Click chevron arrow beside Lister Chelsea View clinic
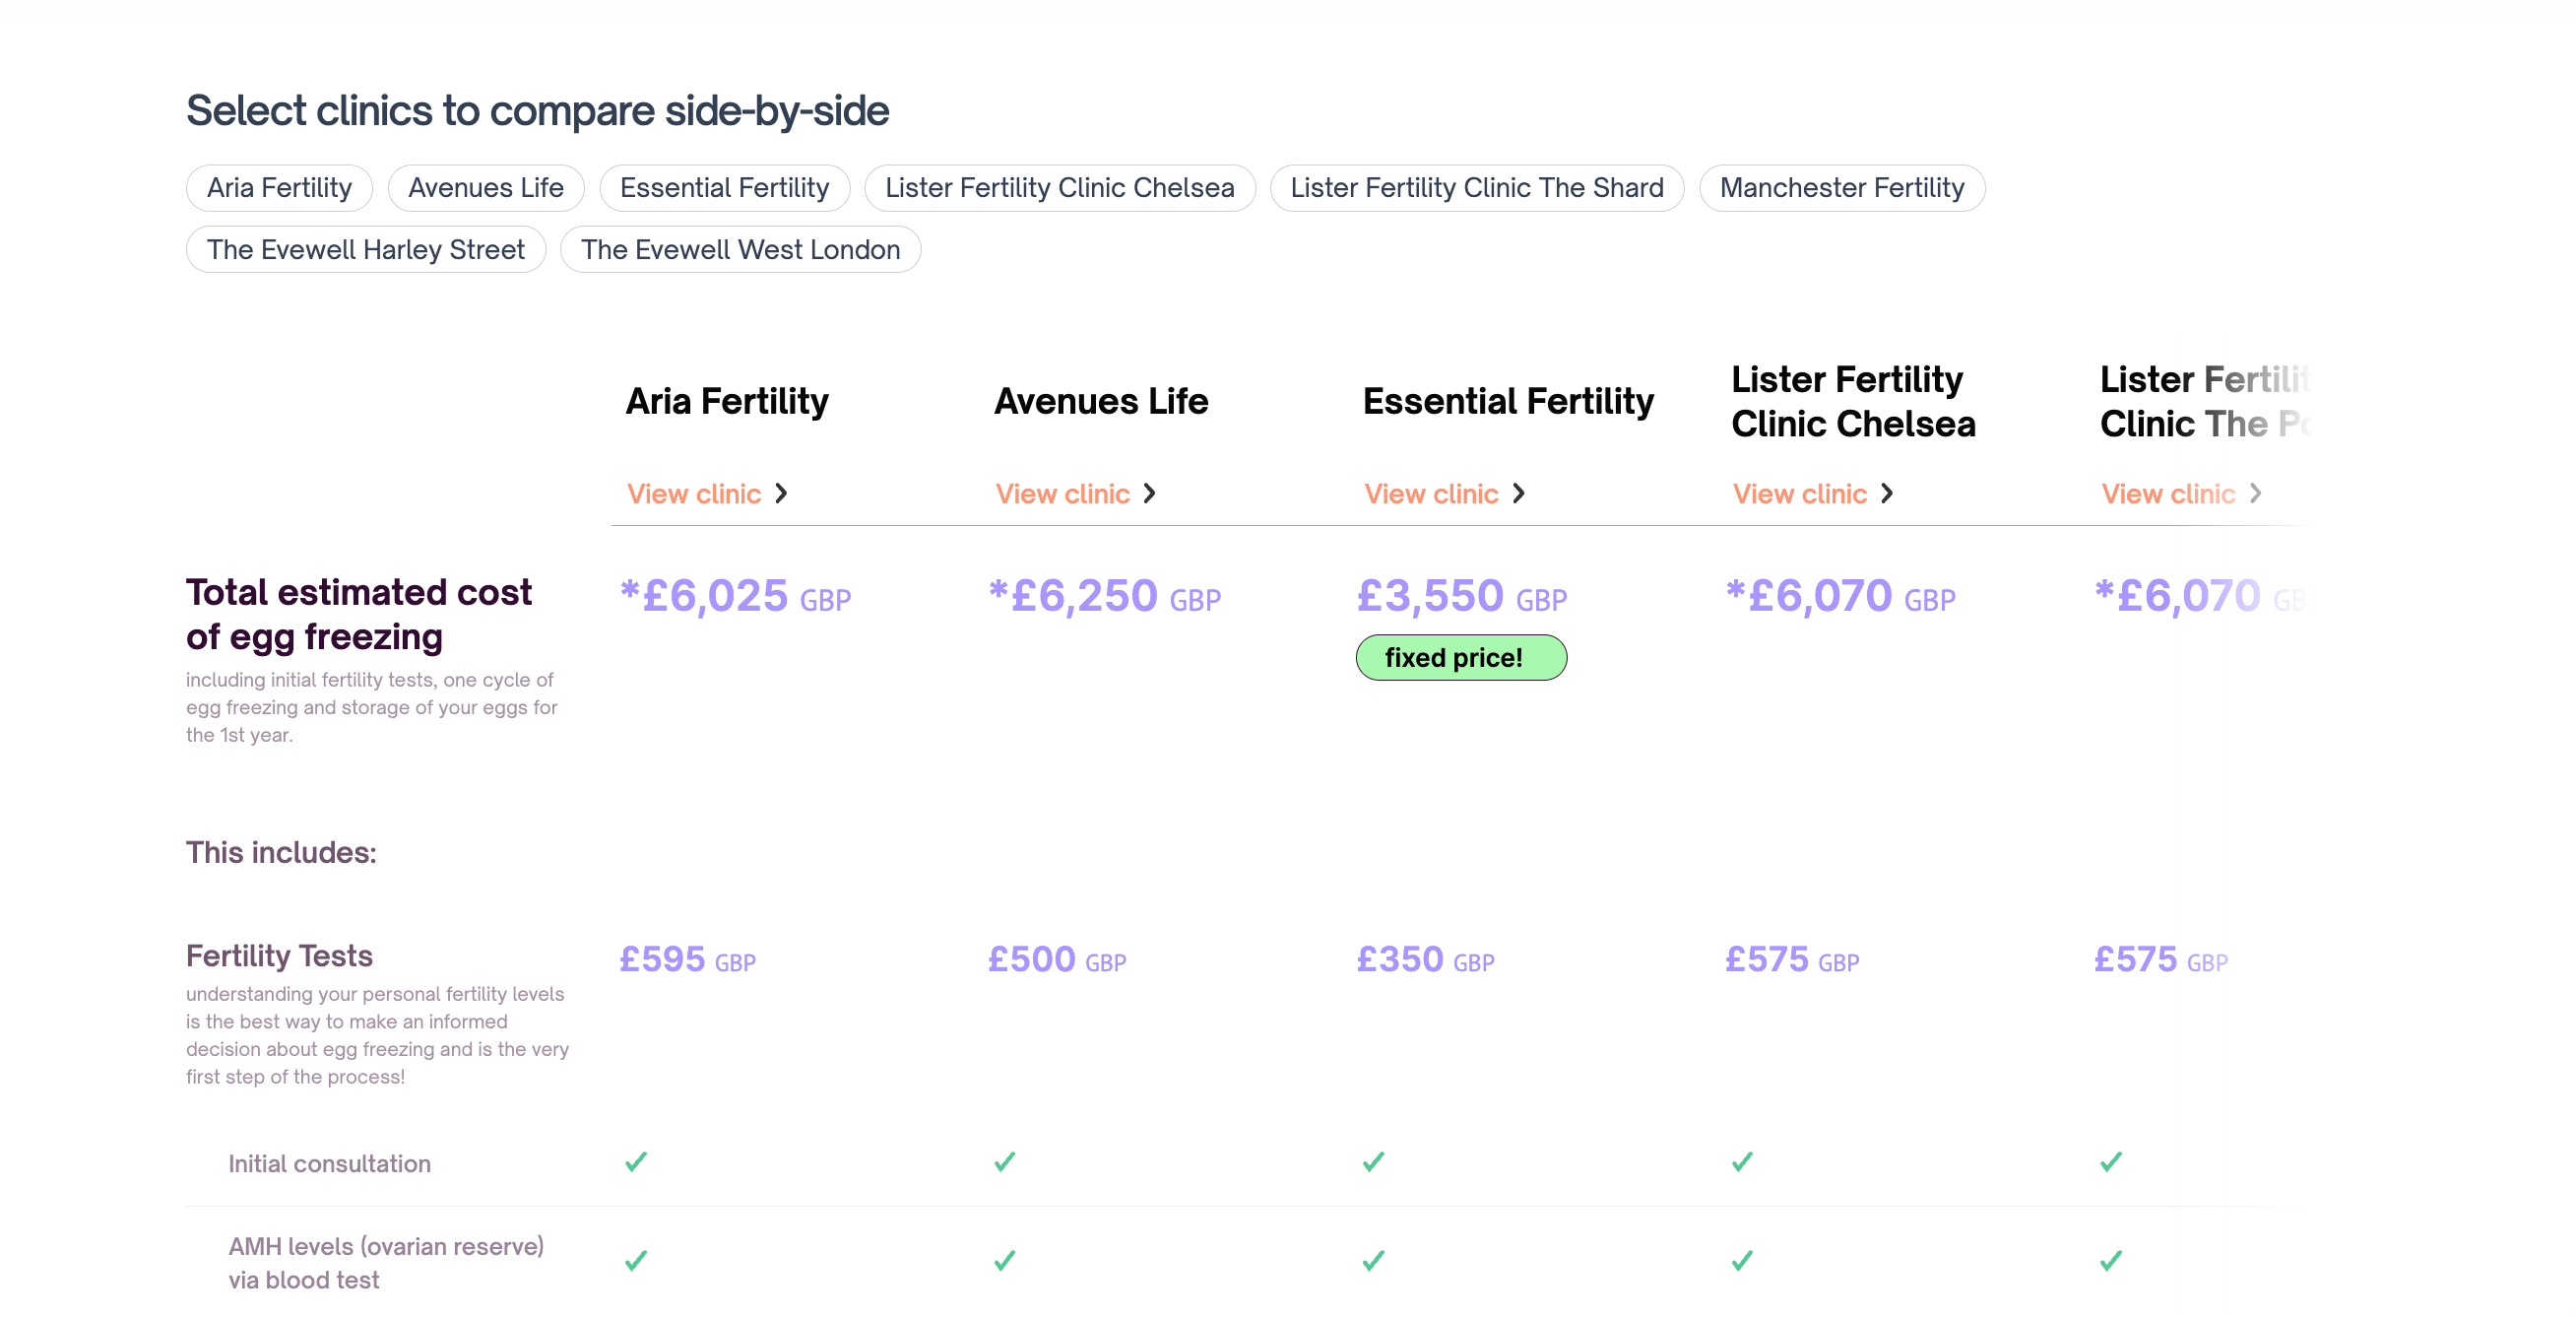The height and width of the screenshot is (1318, 2576). tap(1887, 494)
